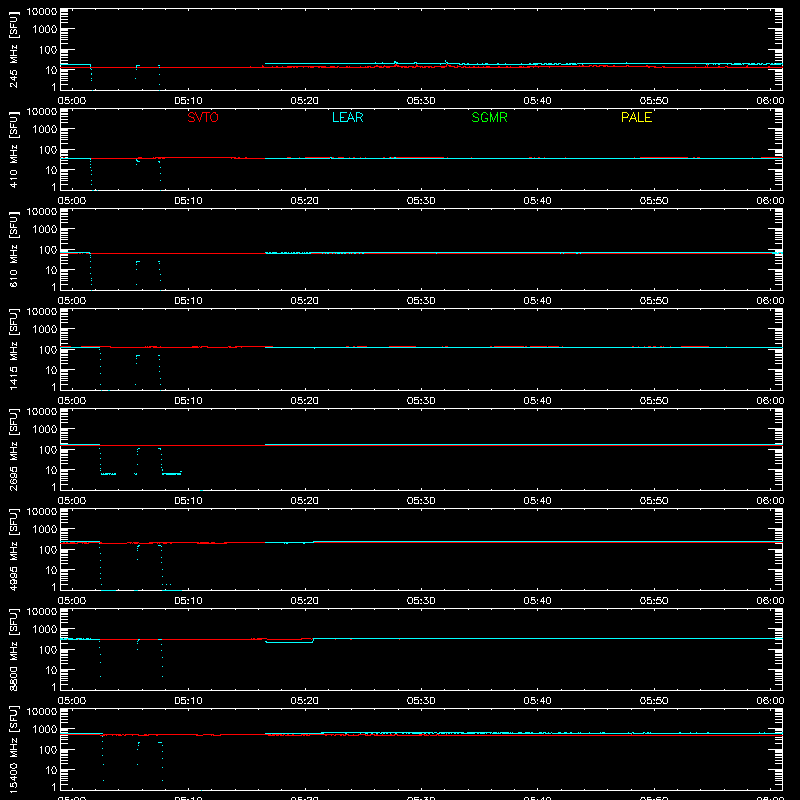
Task: Select the '4995 MHz [SFU]' axis title
Action: tap(13, 549)
